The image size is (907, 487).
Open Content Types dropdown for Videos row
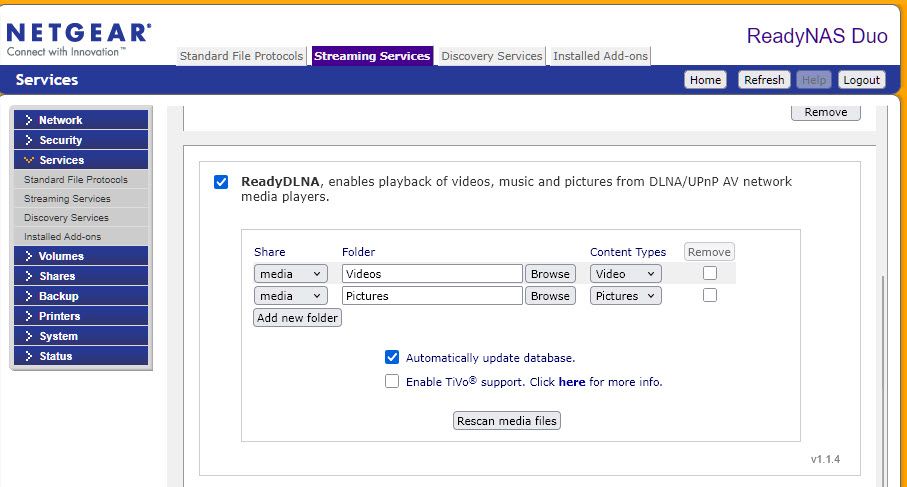click(x=625, y=274)
